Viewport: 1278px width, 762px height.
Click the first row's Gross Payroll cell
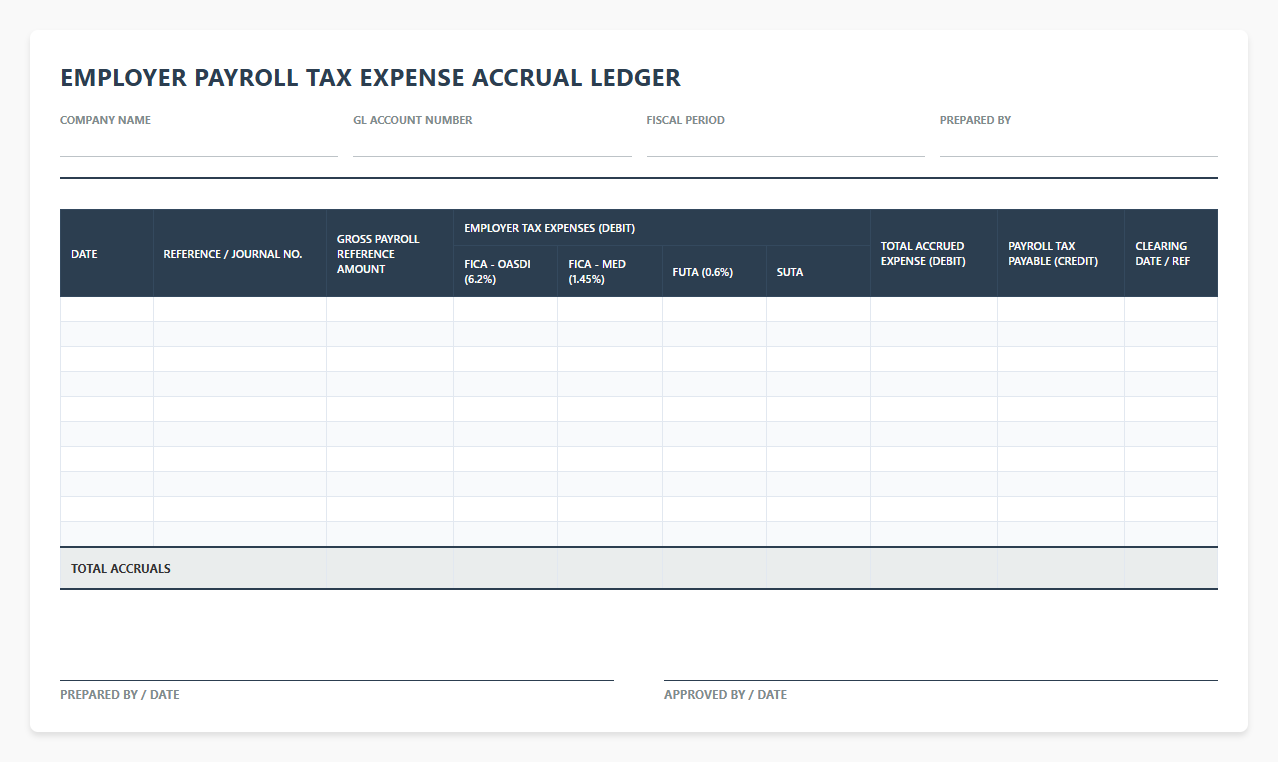point(390,309)
